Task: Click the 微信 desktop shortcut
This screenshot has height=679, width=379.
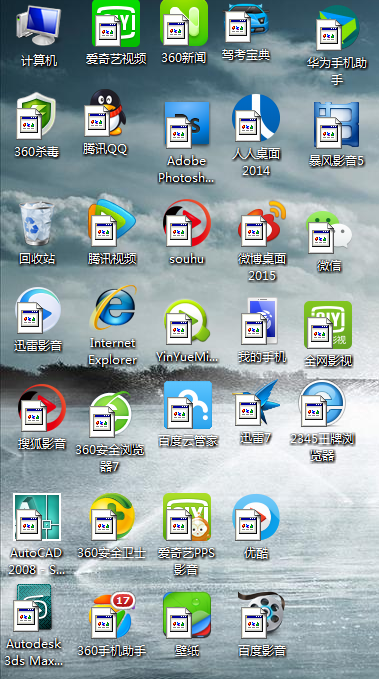Action: (x=329, y=233)
